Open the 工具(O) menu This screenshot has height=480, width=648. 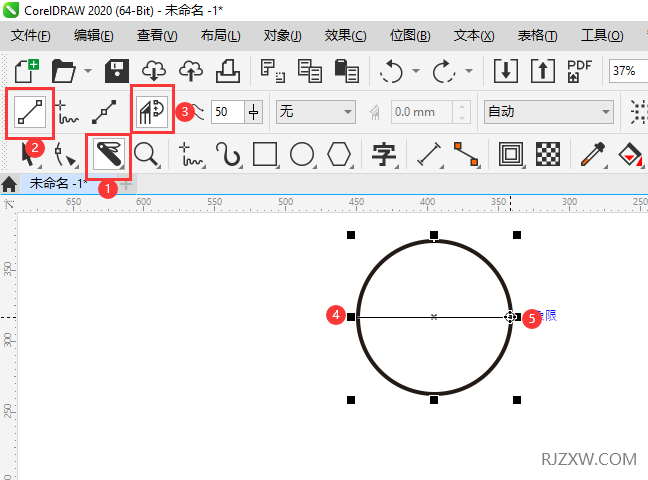[x=602, y=36]
